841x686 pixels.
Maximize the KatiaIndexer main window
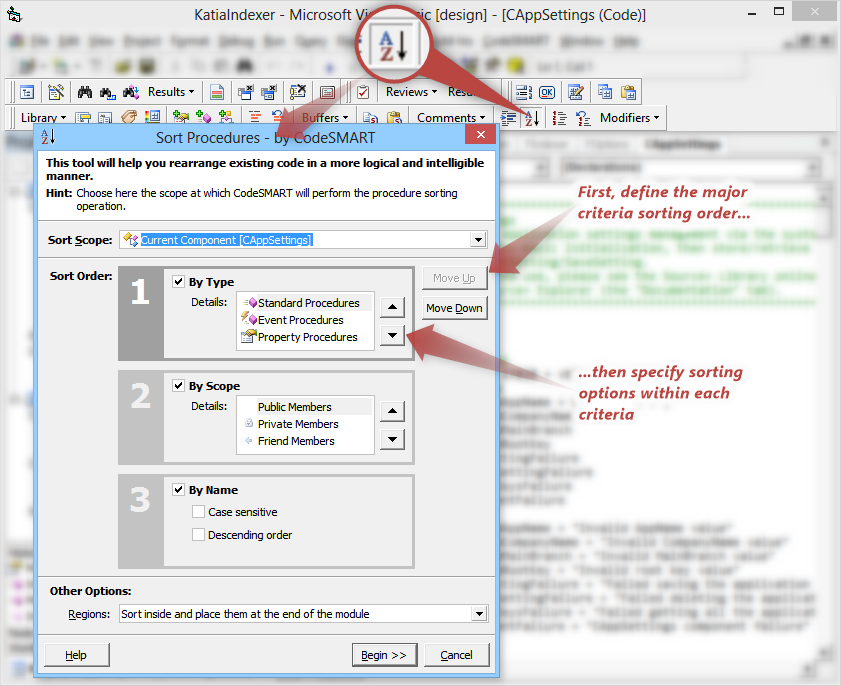[779, 11]
